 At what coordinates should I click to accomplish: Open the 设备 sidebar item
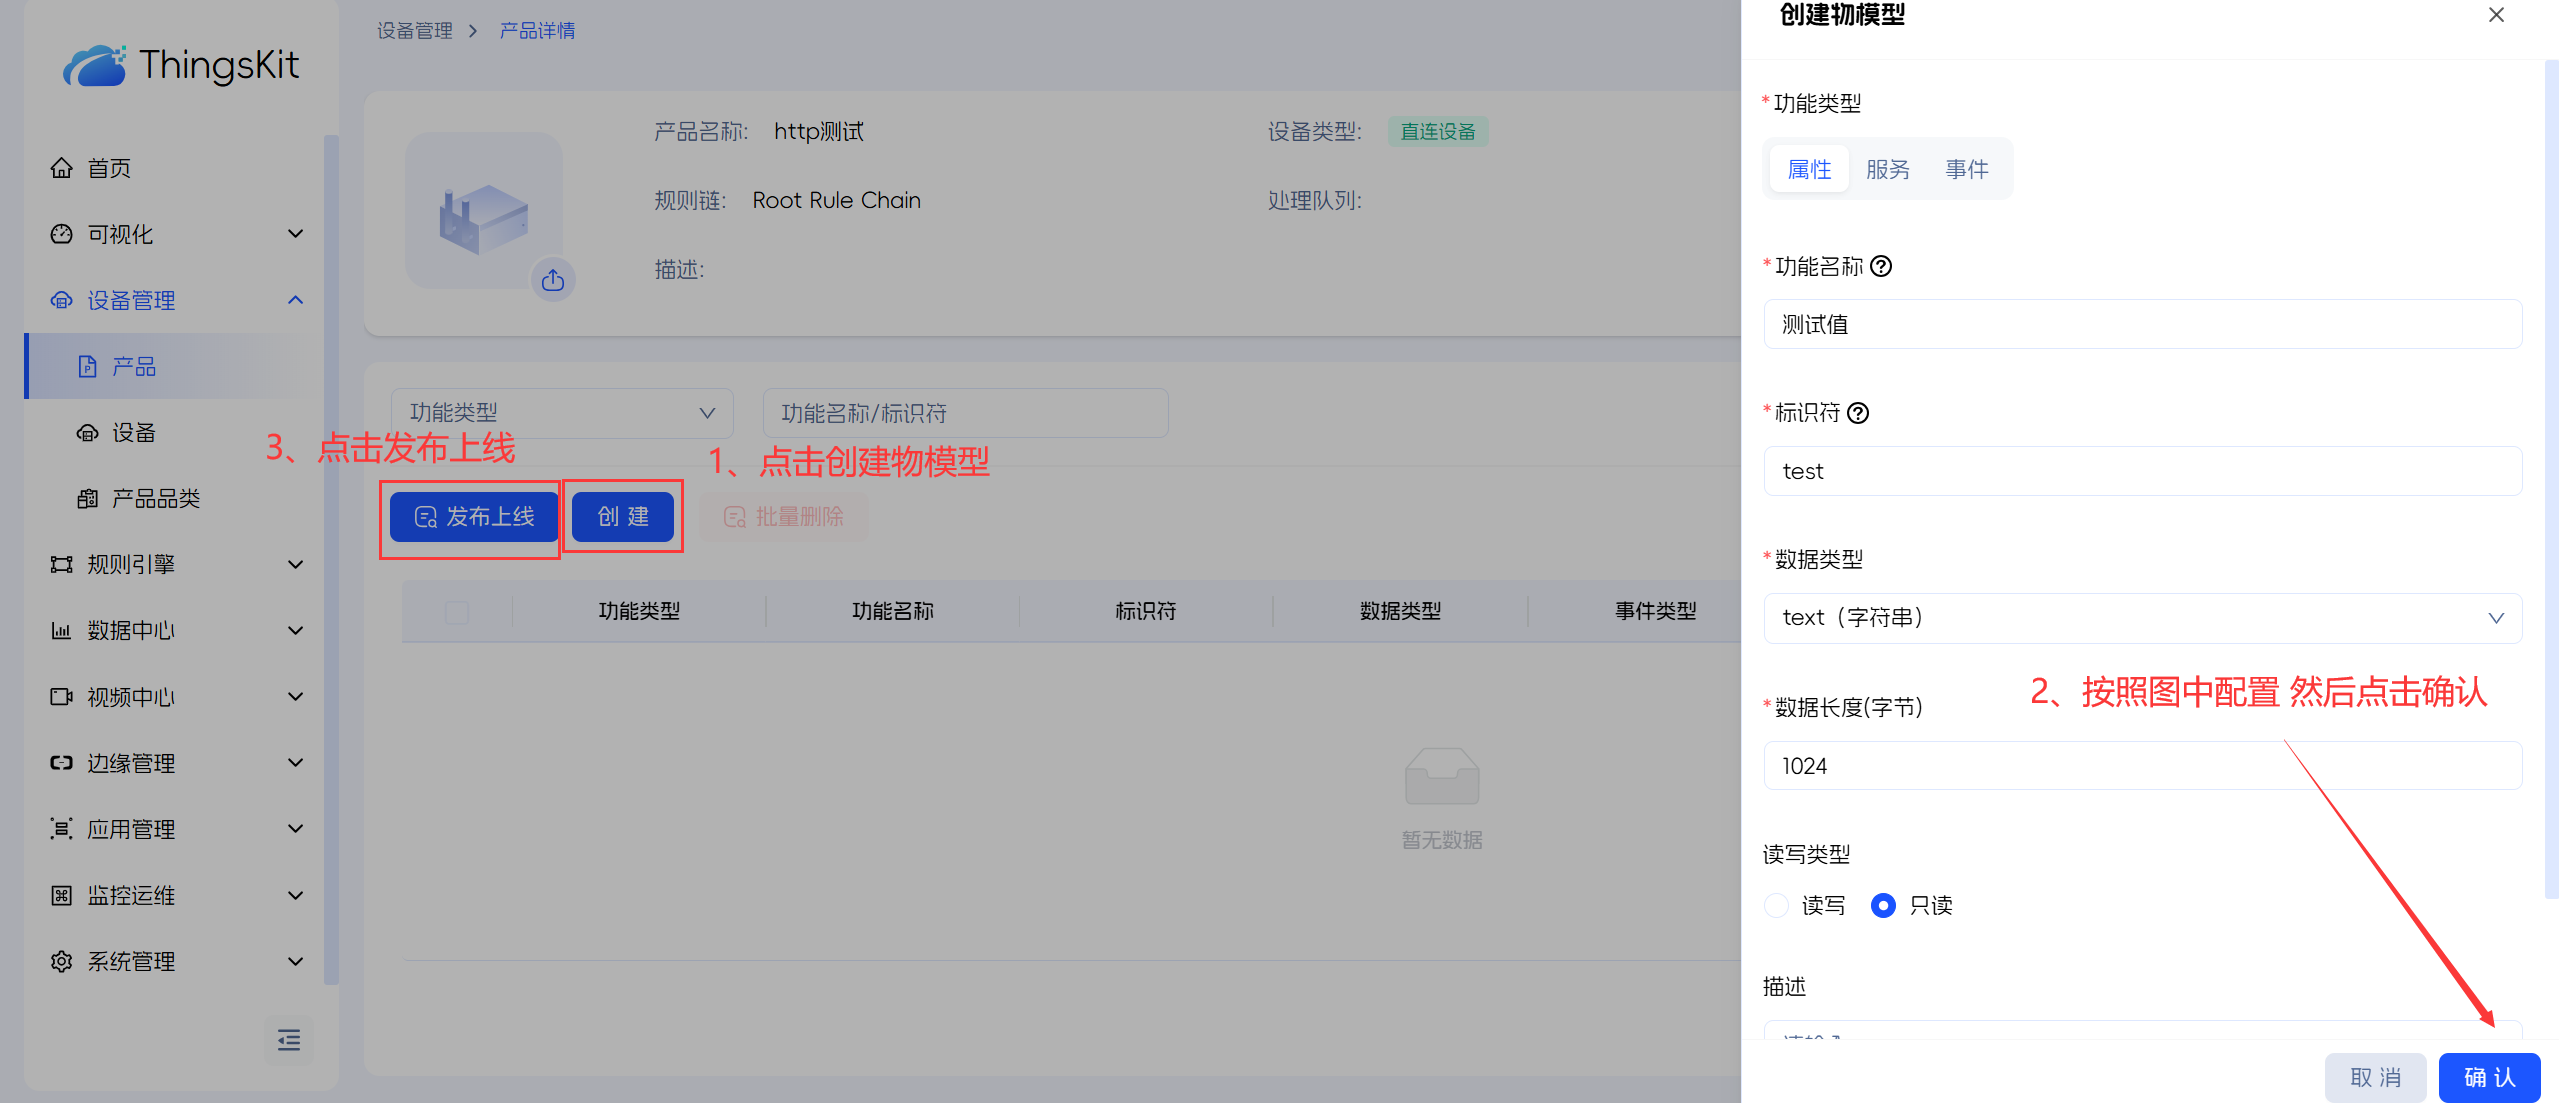[x=134, y=432]
